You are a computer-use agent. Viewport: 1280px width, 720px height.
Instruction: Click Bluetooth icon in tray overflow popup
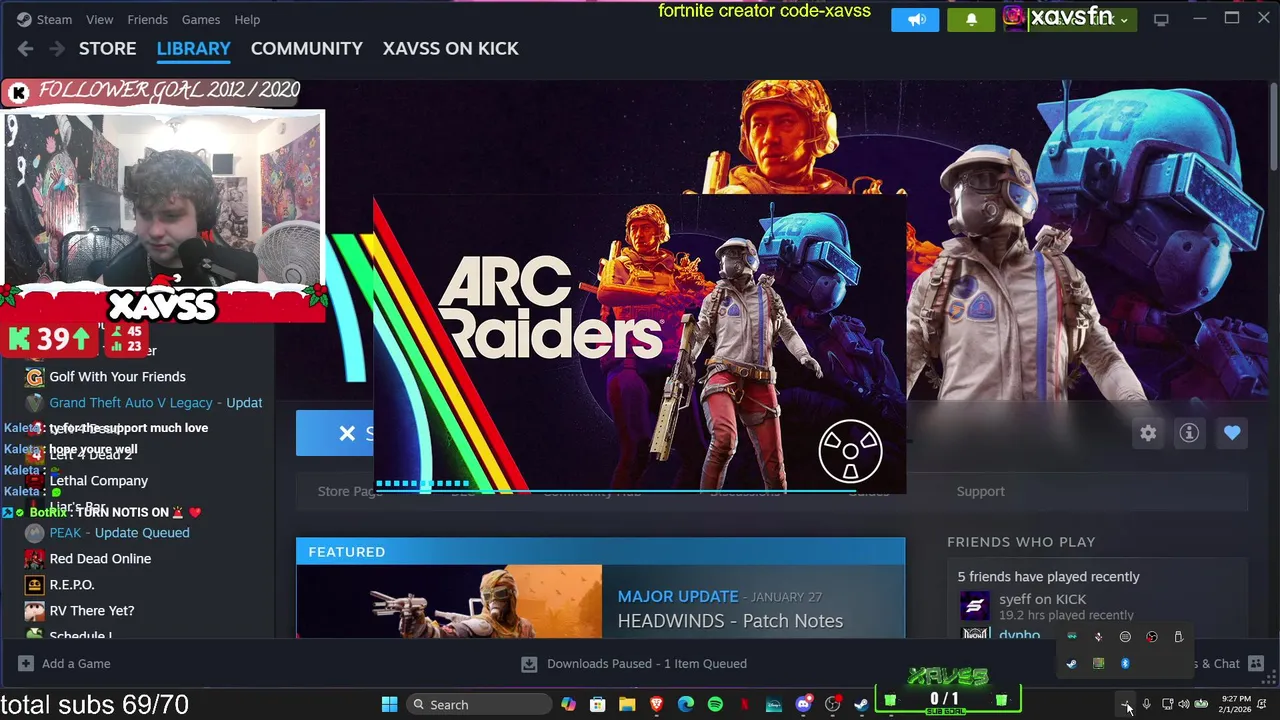pyautogui.click(x=1125, y=664)
